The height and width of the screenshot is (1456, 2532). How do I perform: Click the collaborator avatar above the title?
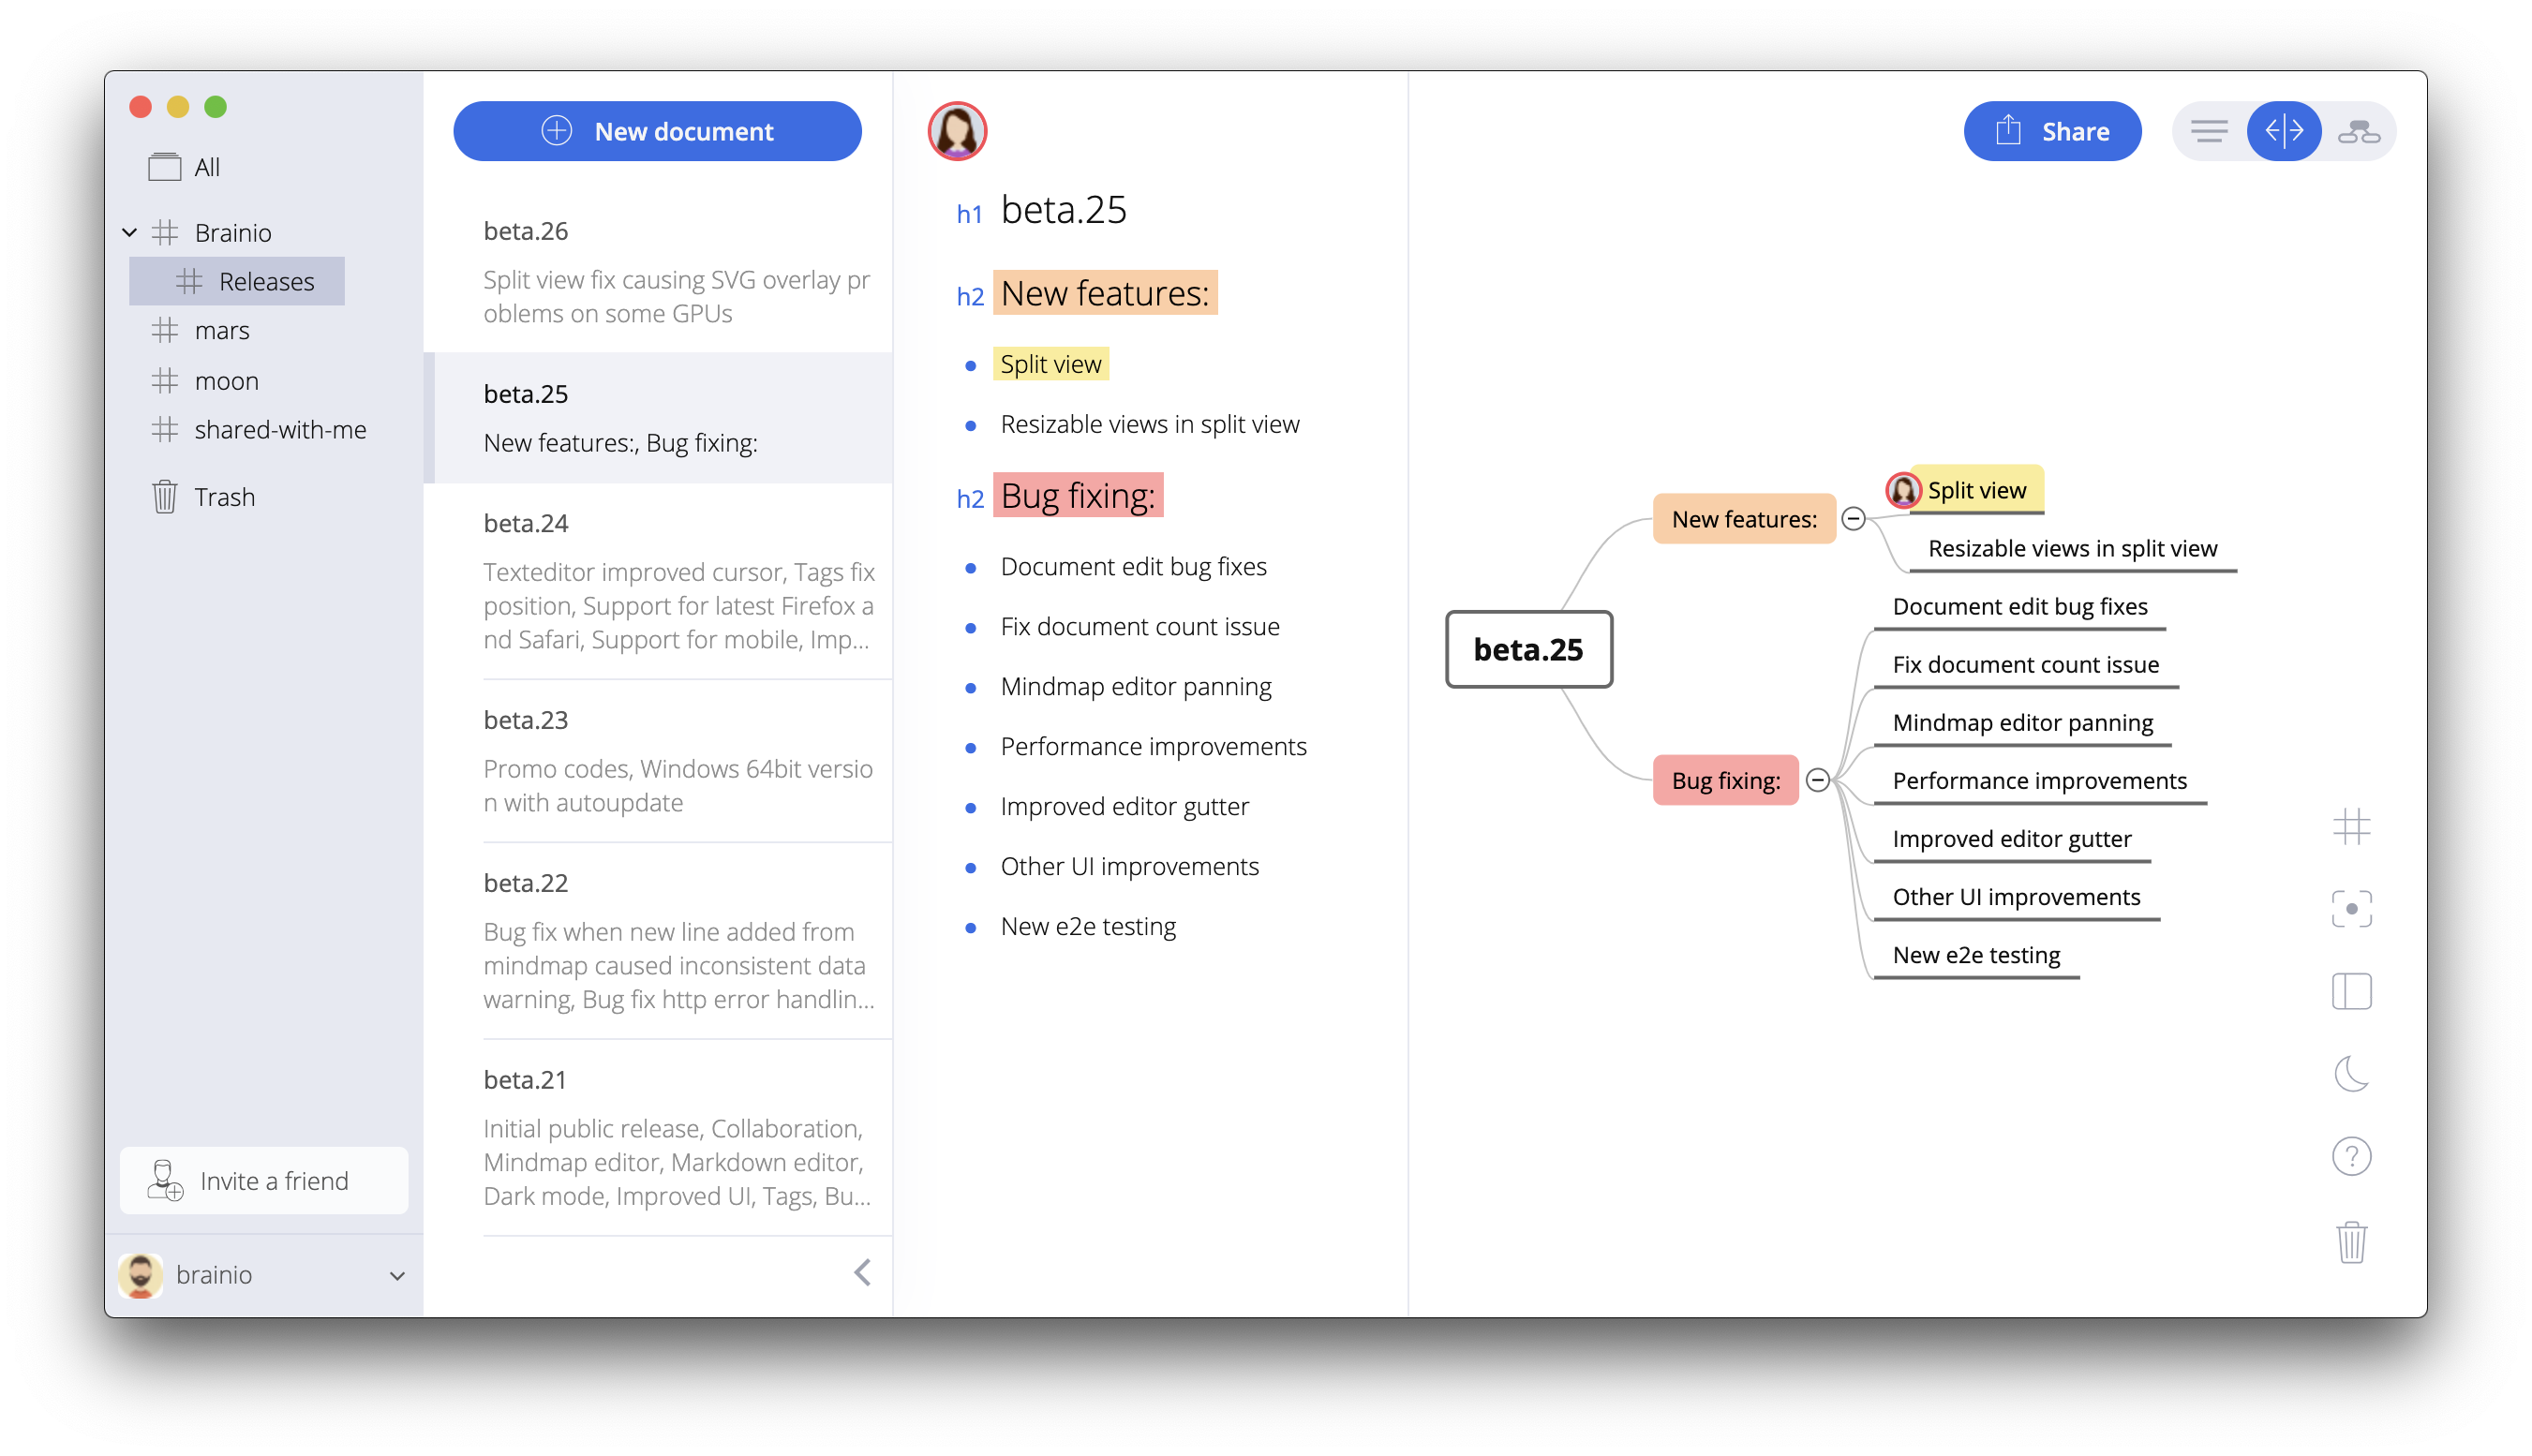pos(957,131)
